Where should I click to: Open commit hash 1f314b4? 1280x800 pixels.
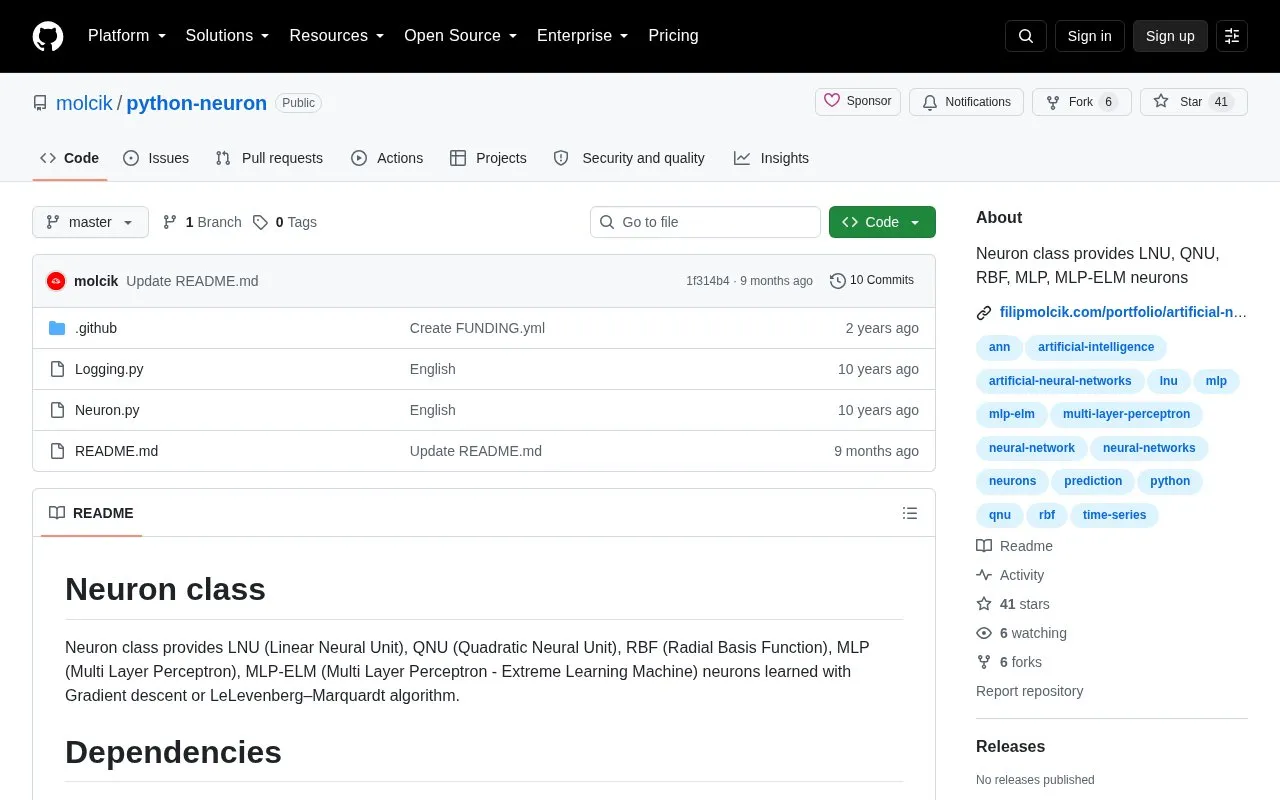tap(707, 281)
